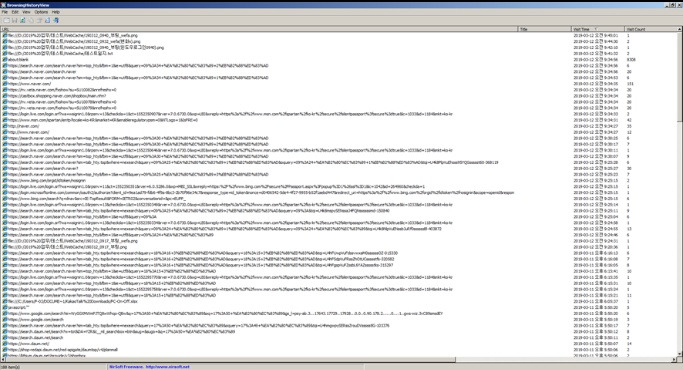This screenshot has width=683, height=370.
Task: Open the File menu
Action: (4, 12)
